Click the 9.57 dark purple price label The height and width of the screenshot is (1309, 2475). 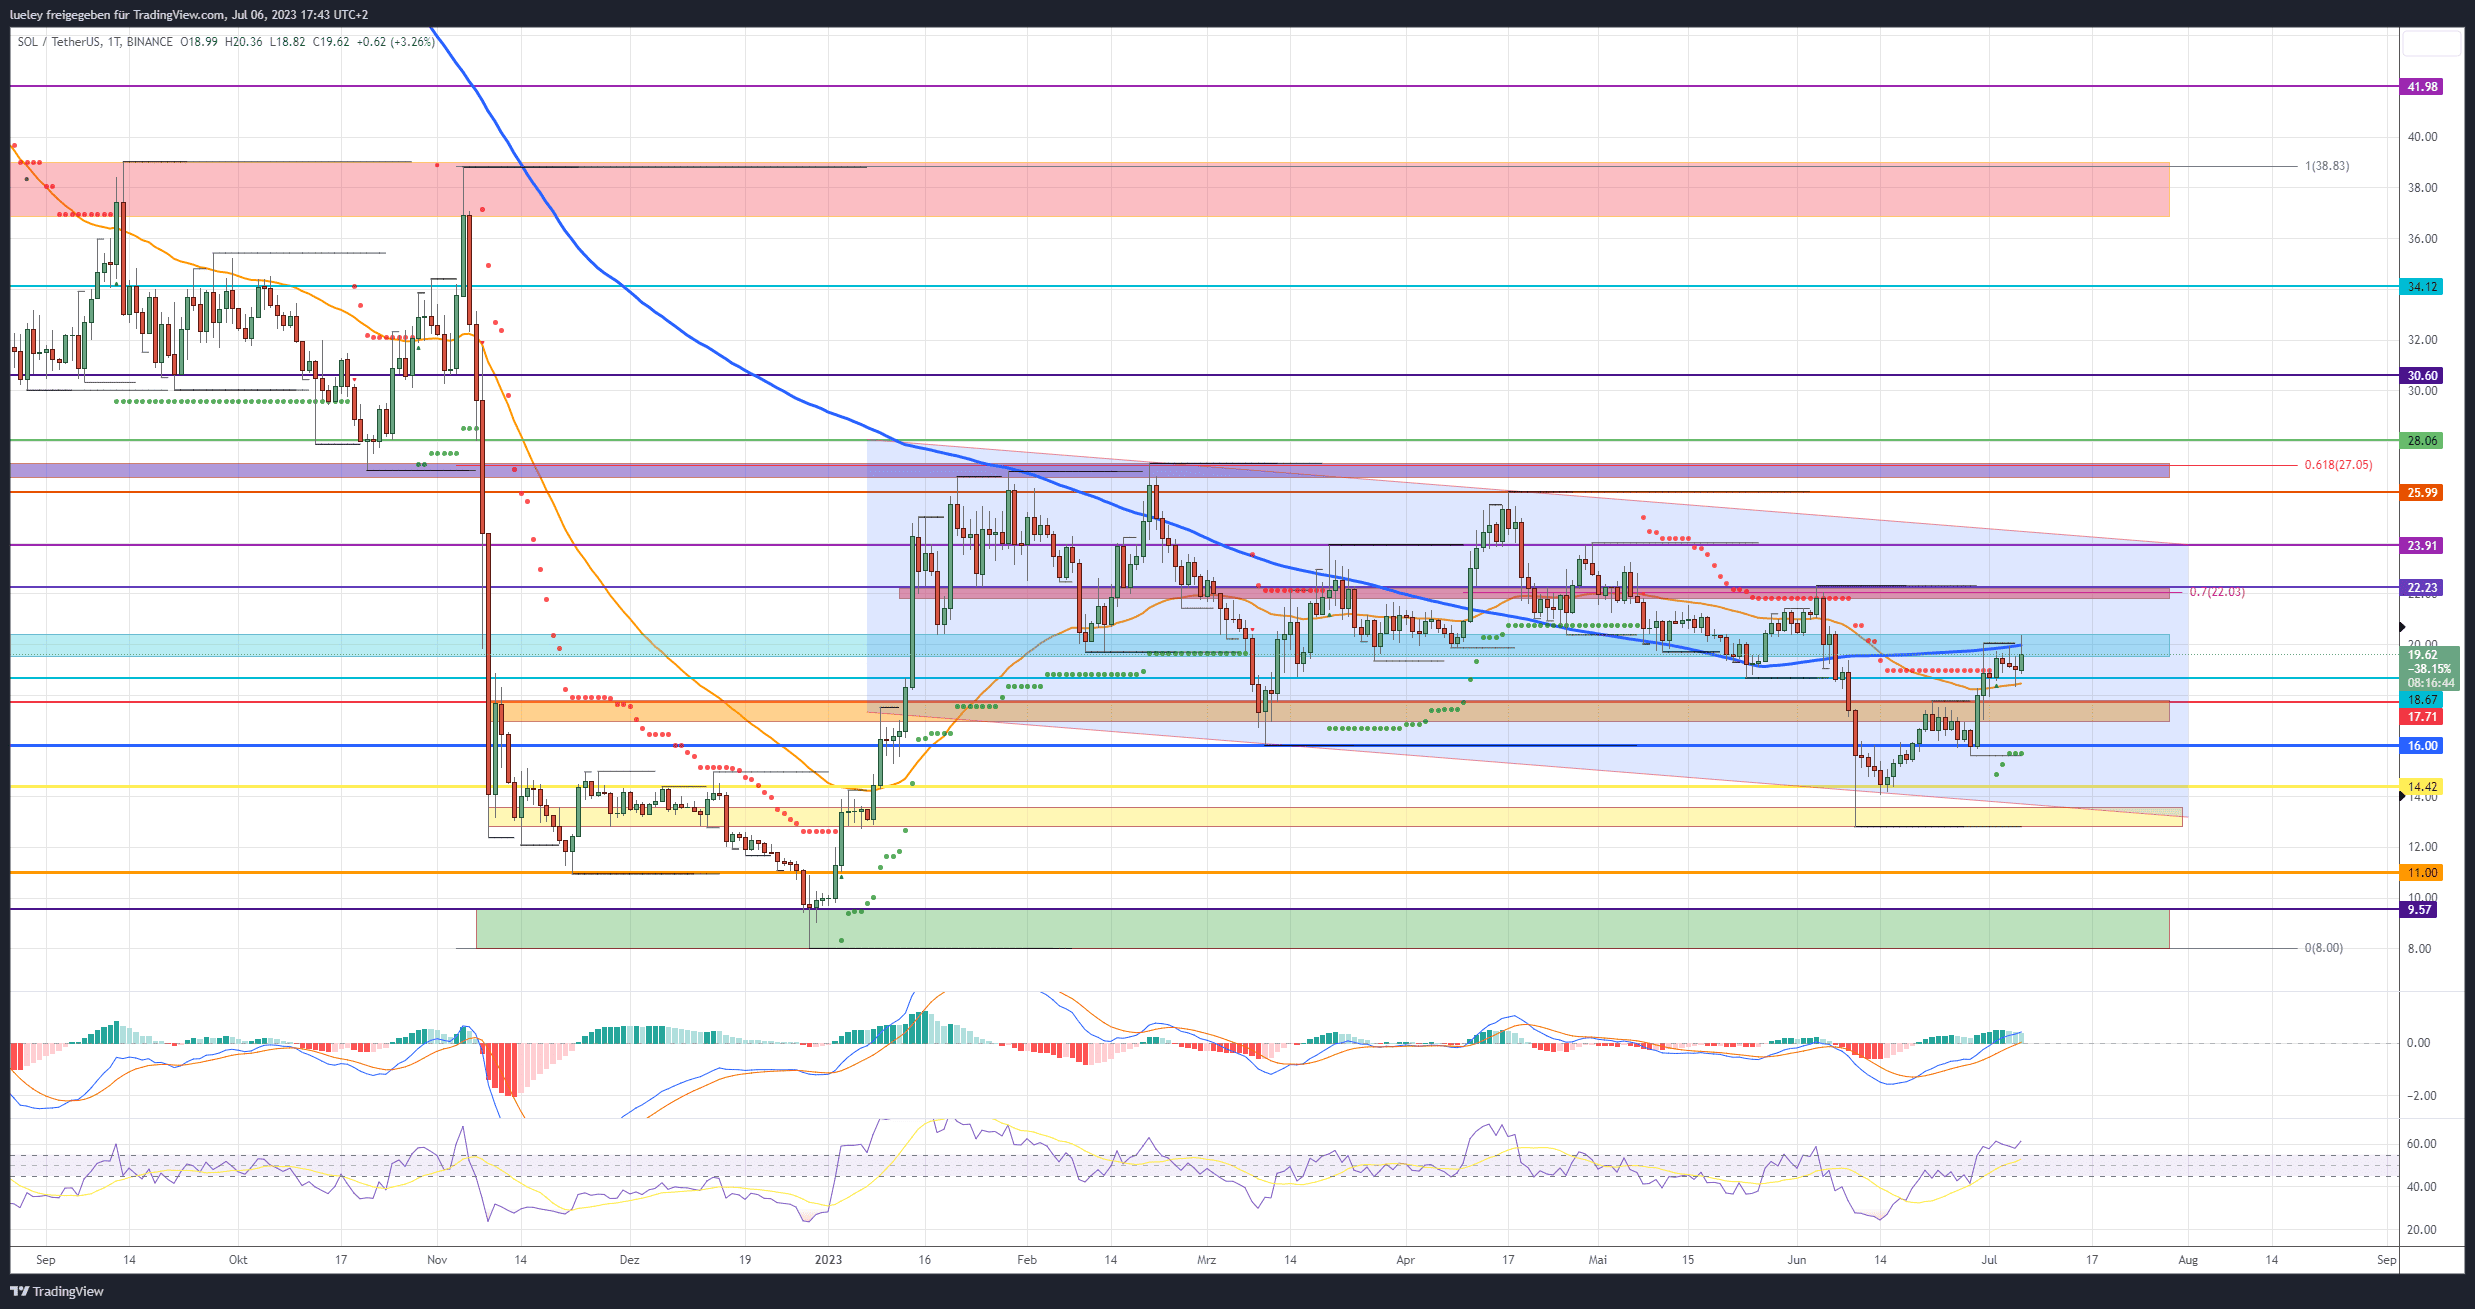[2419, 910]
